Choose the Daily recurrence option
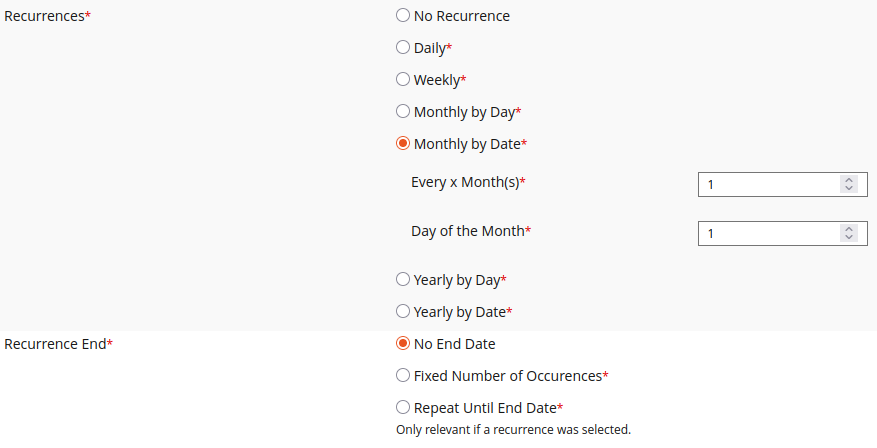877x448 pixels. [403, 47]
